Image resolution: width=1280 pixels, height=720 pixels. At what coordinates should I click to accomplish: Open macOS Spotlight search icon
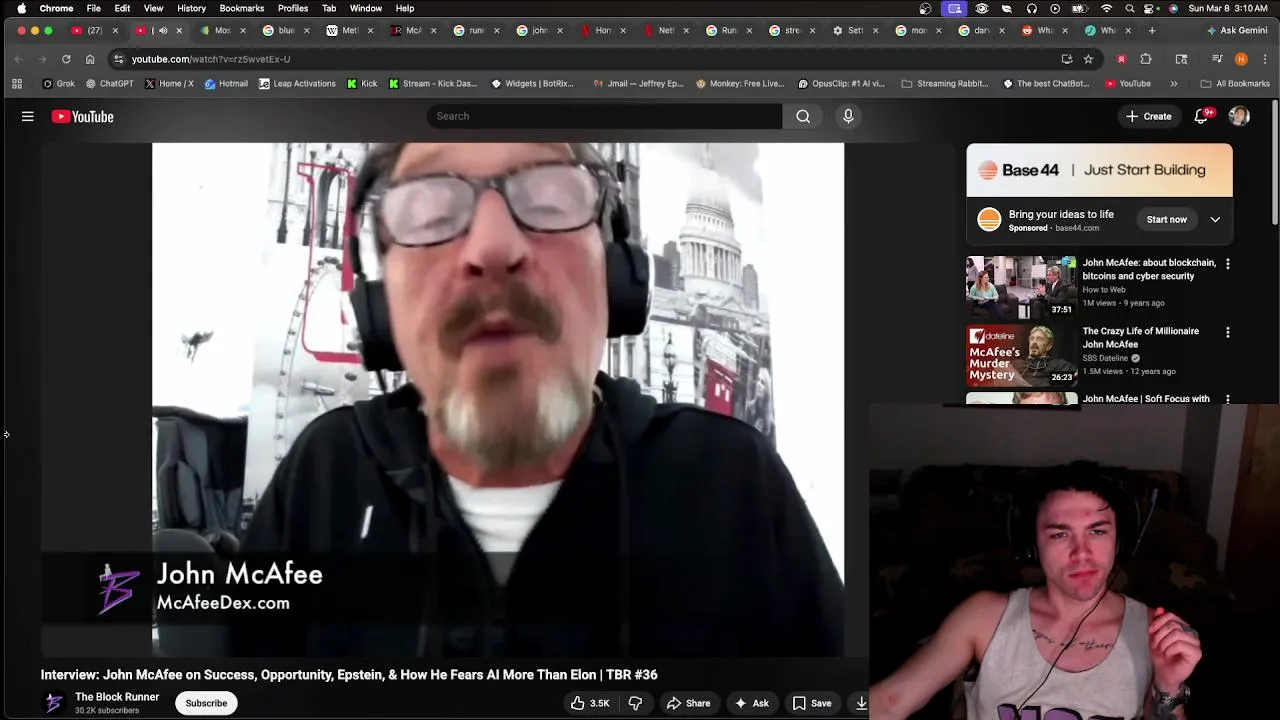[x=1130, y=8]
